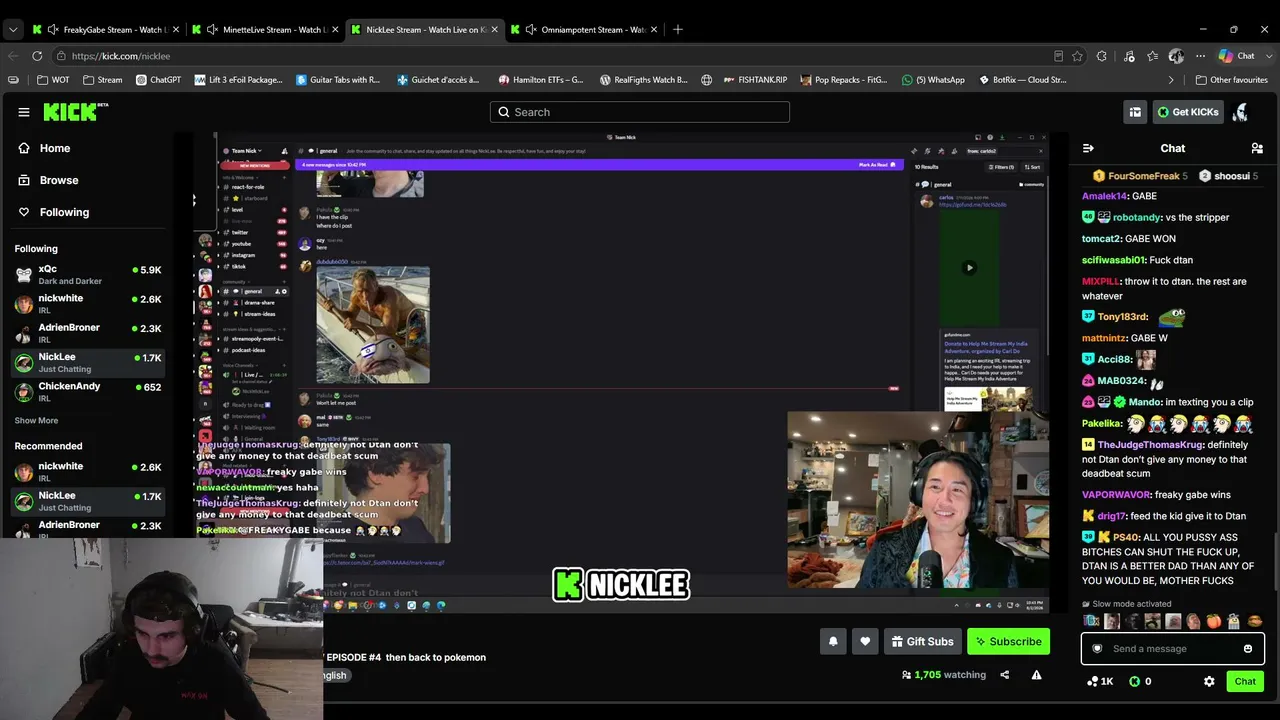Open KICKs balance icon
This screenshot has height=720, width=1280.
[x=1140, y=682]
